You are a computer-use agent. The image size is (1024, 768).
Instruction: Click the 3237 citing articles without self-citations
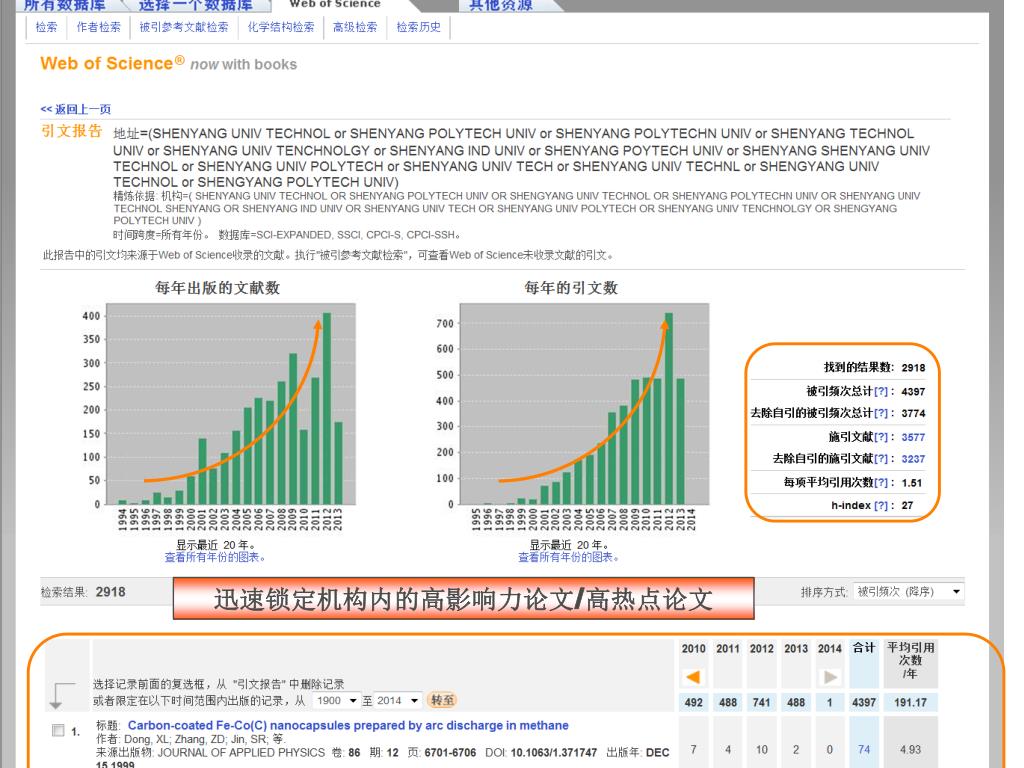click(x=913, y=459)
